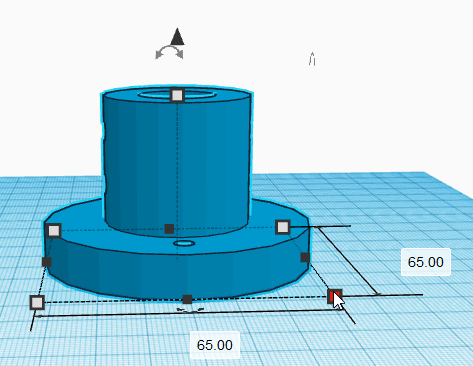473x366 pixels.
Task: Click the small rotation handle at upper right
Action: [312, 59]
